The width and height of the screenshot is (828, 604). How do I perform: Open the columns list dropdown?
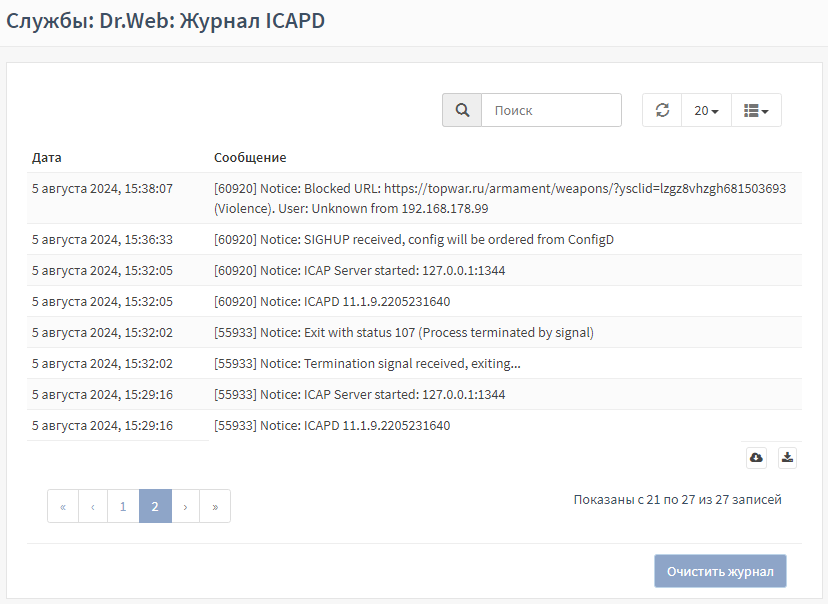756,110
